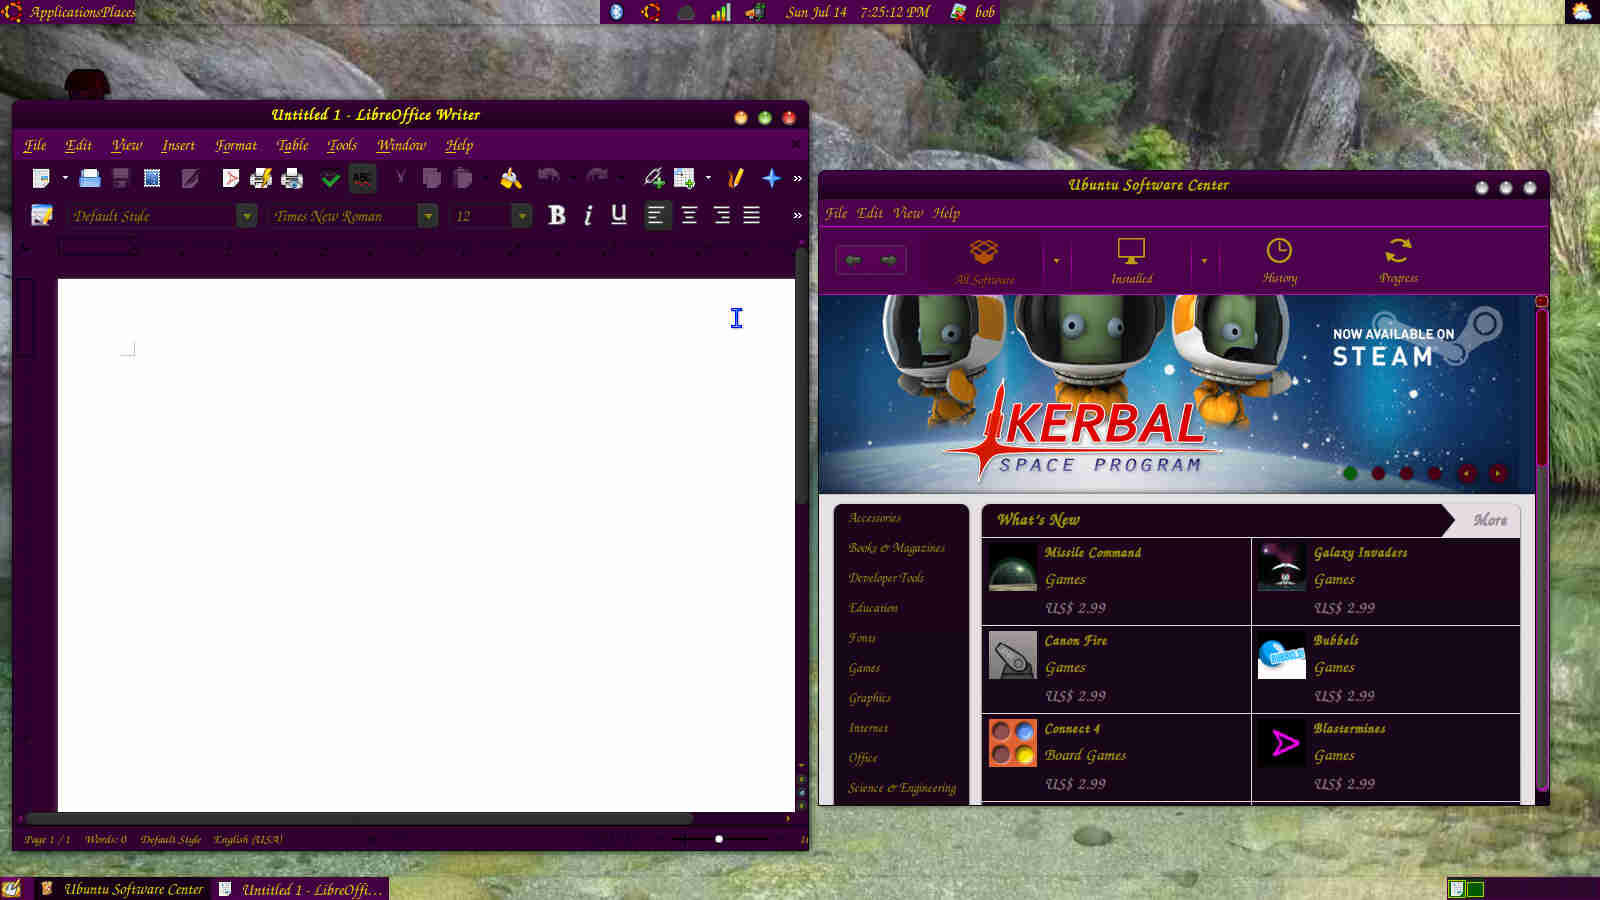Screen dimensions: 1600x900
Task: Click the Redo icon in Writer
Action: coord(597,177)
